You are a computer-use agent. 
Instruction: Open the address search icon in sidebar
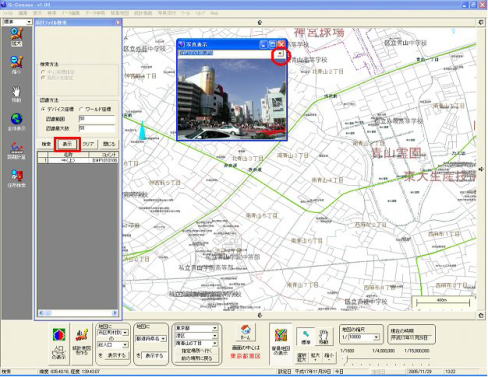tap(16, 178)
